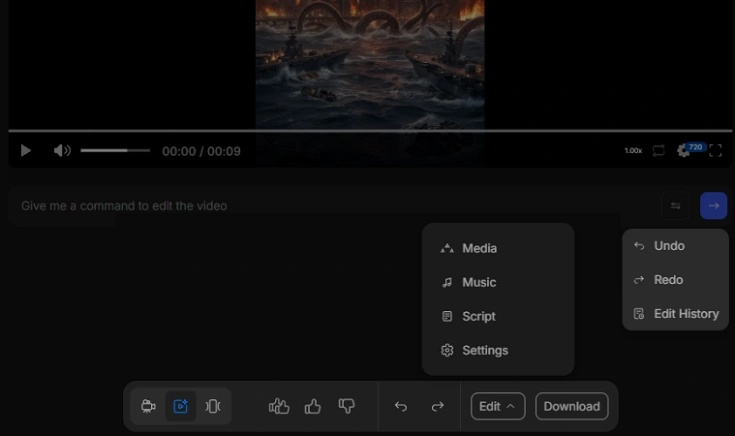Image resolution: width=735 pixels, height=436 pixels.
Task: Play the video
Action: point(25,150)
